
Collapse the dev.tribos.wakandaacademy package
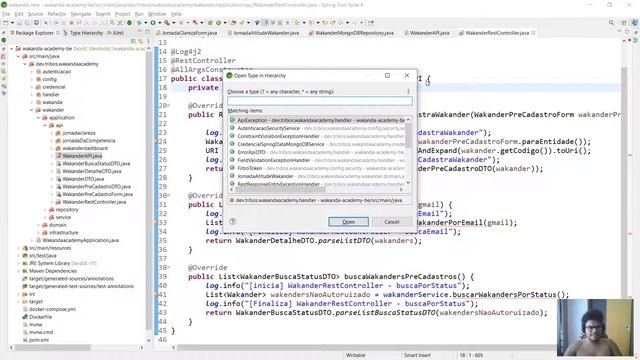[25, 64]
